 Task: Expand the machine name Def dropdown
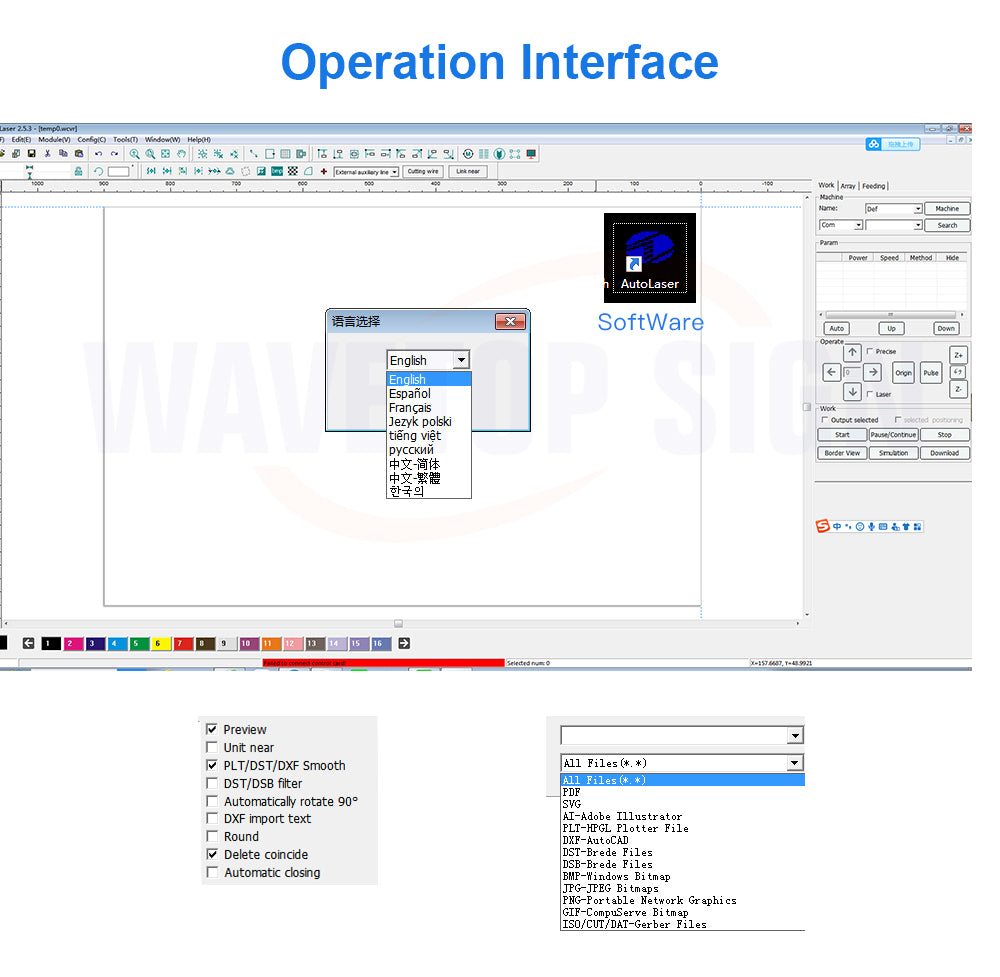point(917,209)
